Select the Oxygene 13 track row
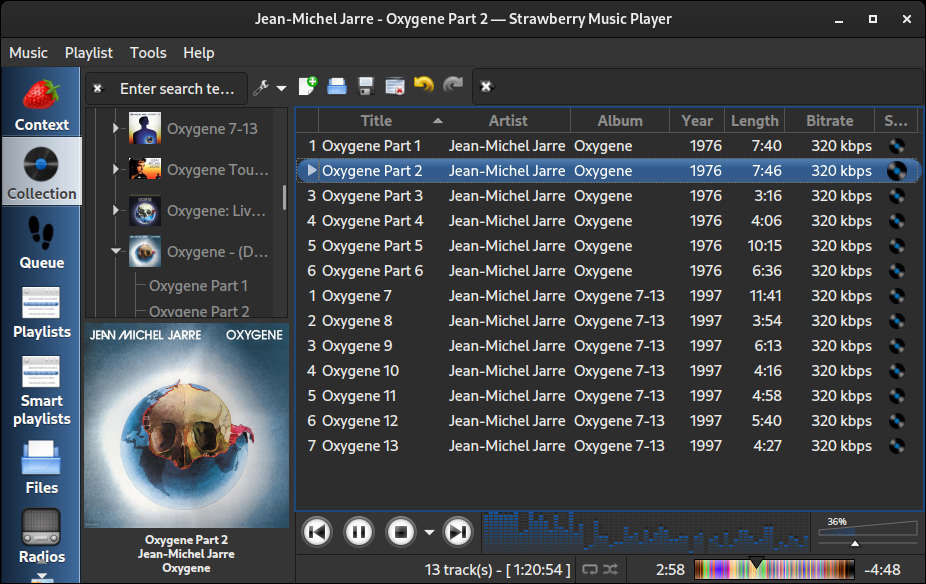The width and height of the screenshot is (926, 584). click(x=607, y=446)
